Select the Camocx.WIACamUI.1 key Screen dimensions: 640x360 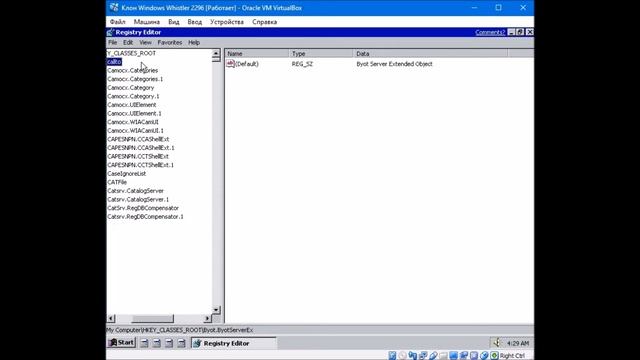[135, 130]
